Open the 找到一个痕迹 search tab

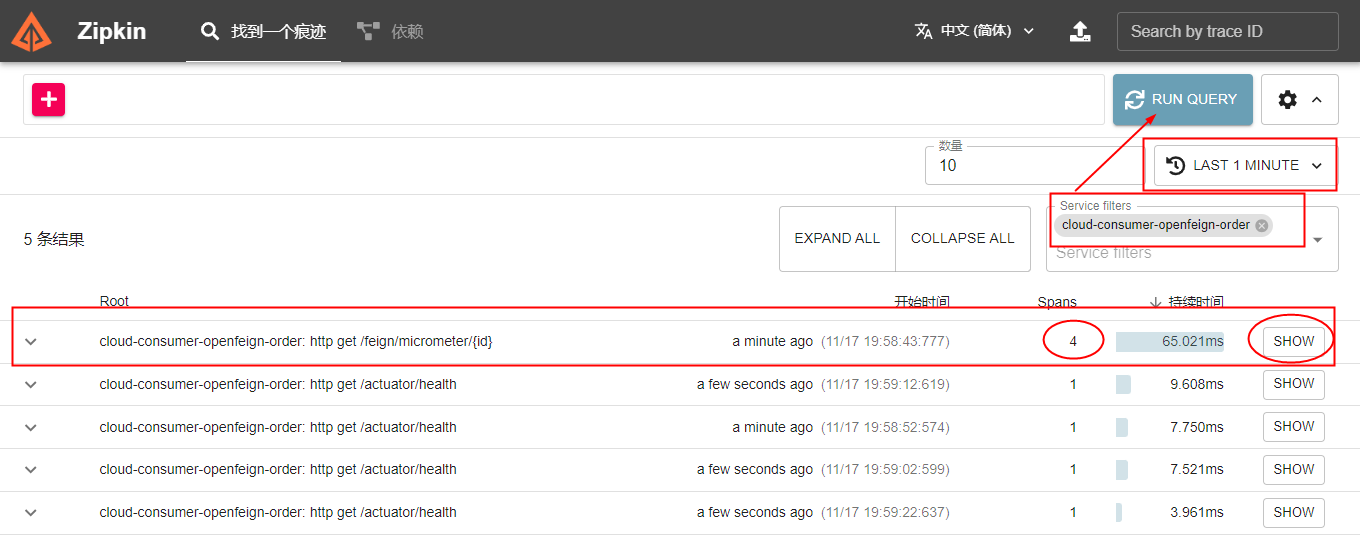point(264,31)
